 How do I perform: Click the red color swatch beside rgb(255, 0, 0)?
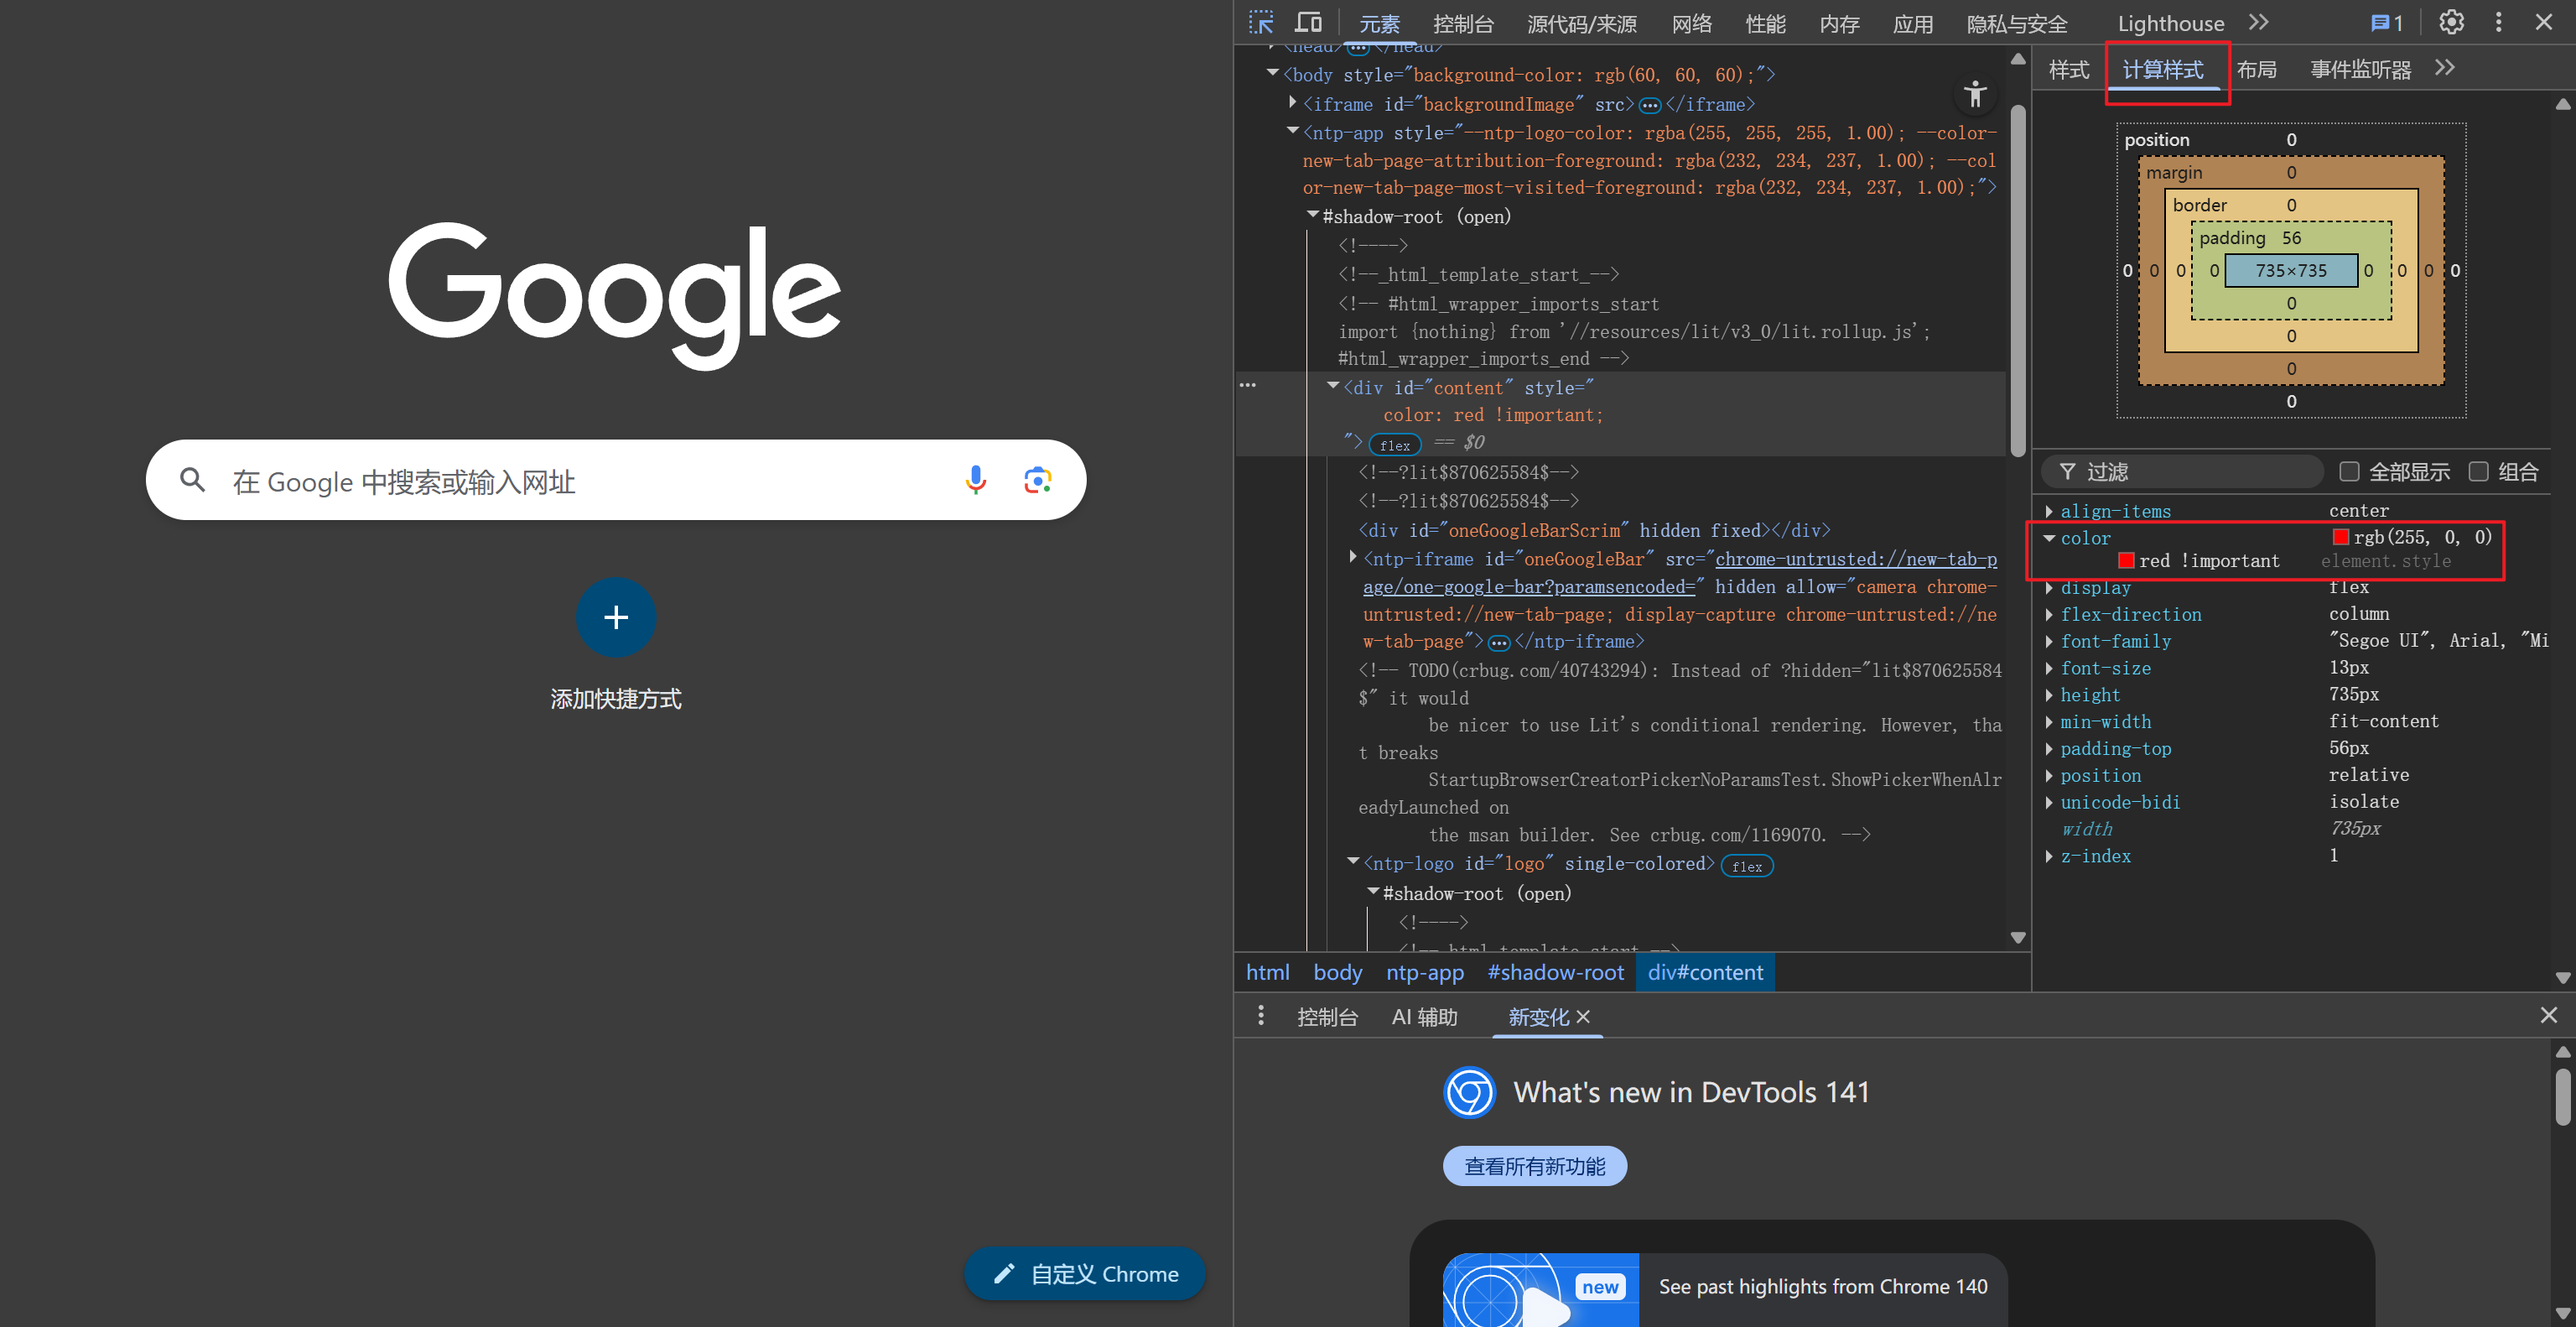(2340, 537)
